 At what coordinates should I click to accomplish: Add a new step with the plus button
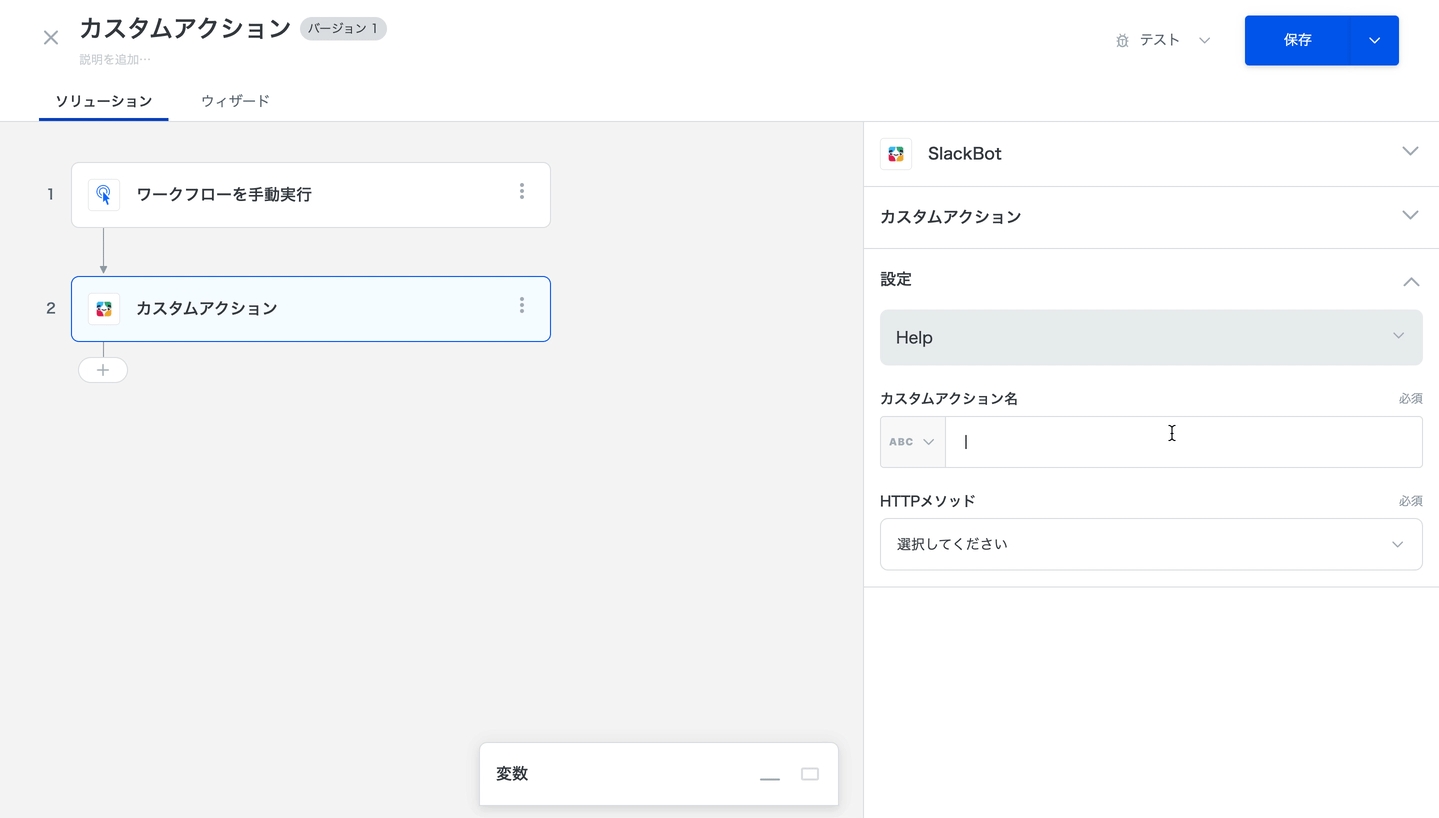click(x=103, y=370)
